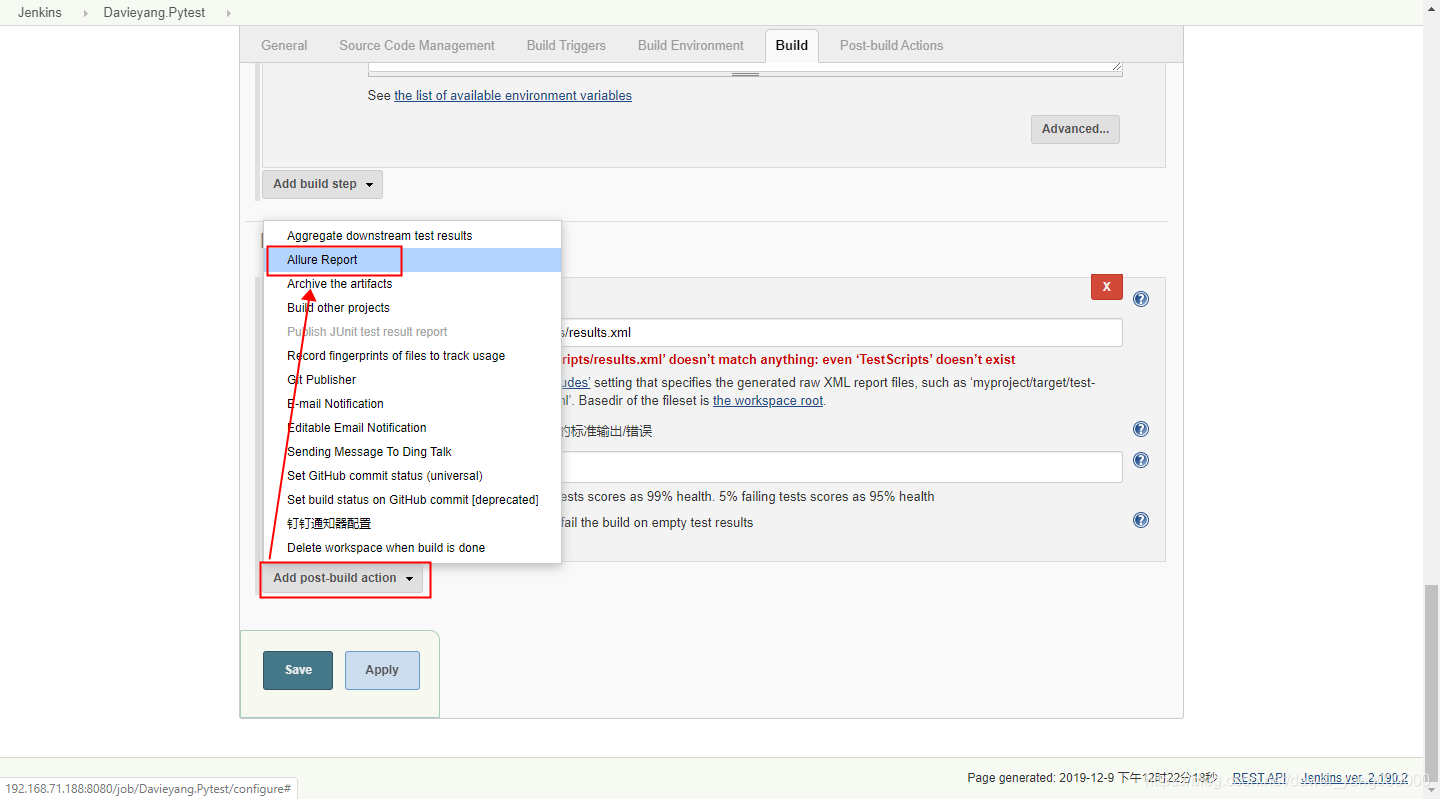Switch to Source Code Management tab
Screen dimensions: 1440x799
coord(417,45)
